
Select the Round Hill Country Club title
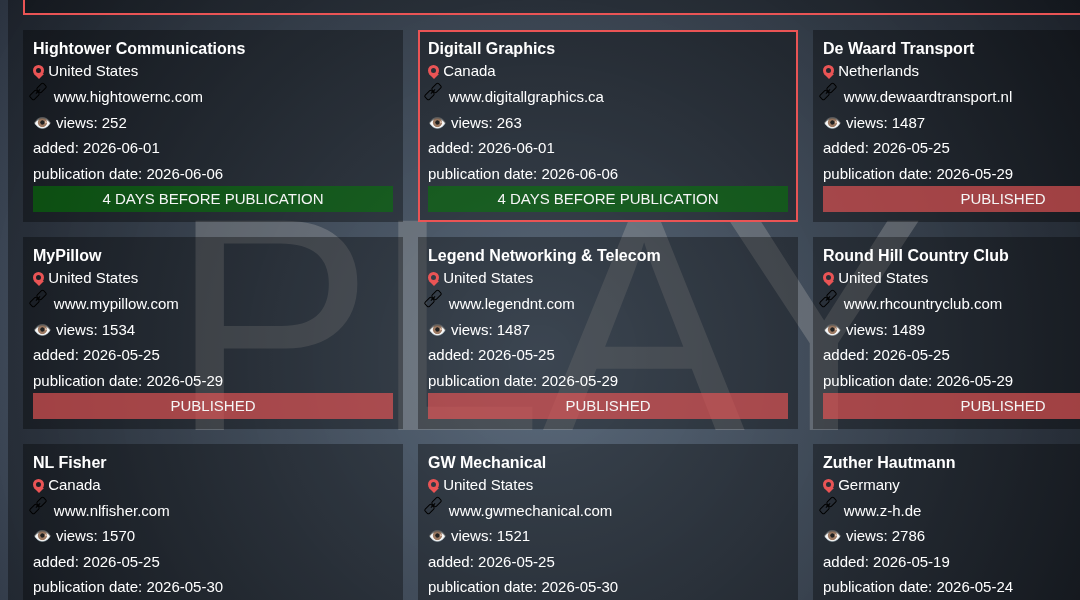pyautogui.click(x=915, y=256)
